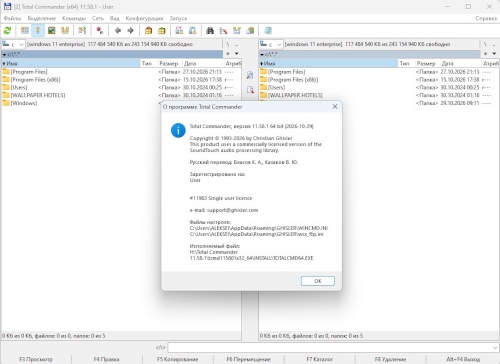Click the right panel c:\*.* path bar
This screenshot has height=364, width=500.
pyautogui.click(x=370, y=54)
